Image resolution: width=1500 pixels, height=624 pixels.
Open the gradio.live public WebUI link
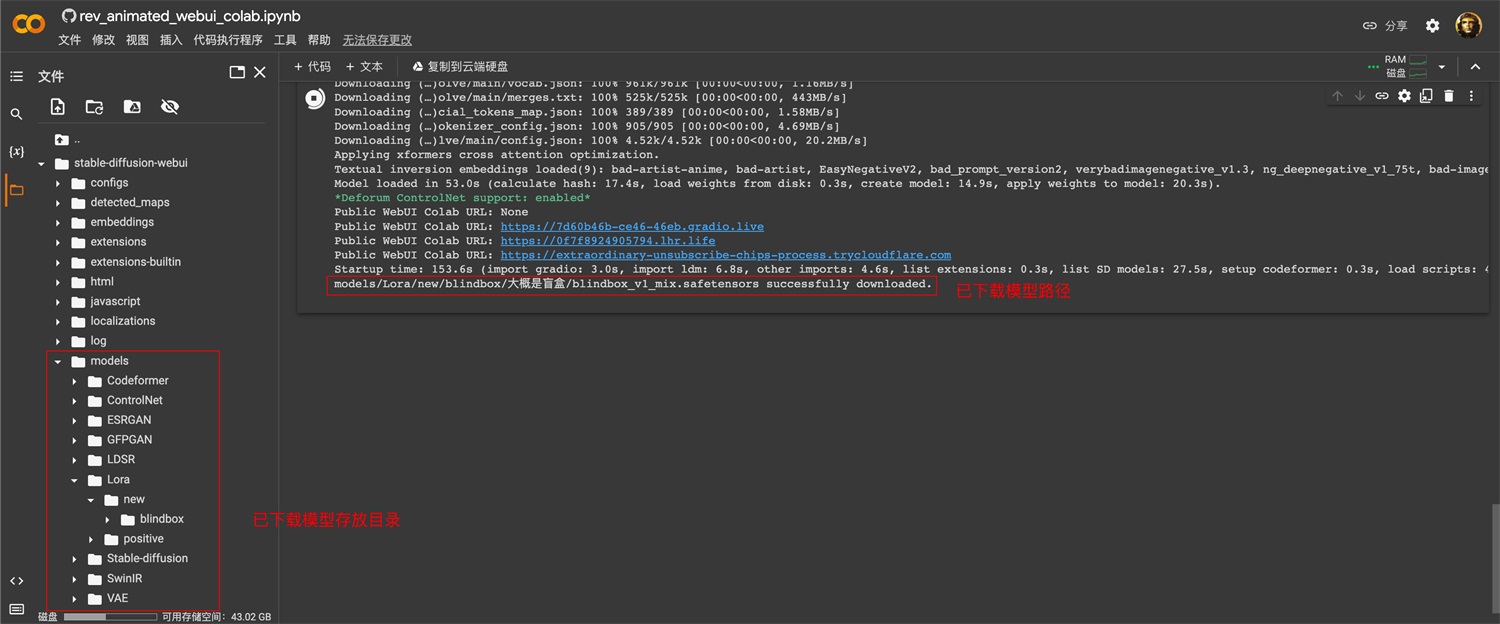tap(631, 227)
